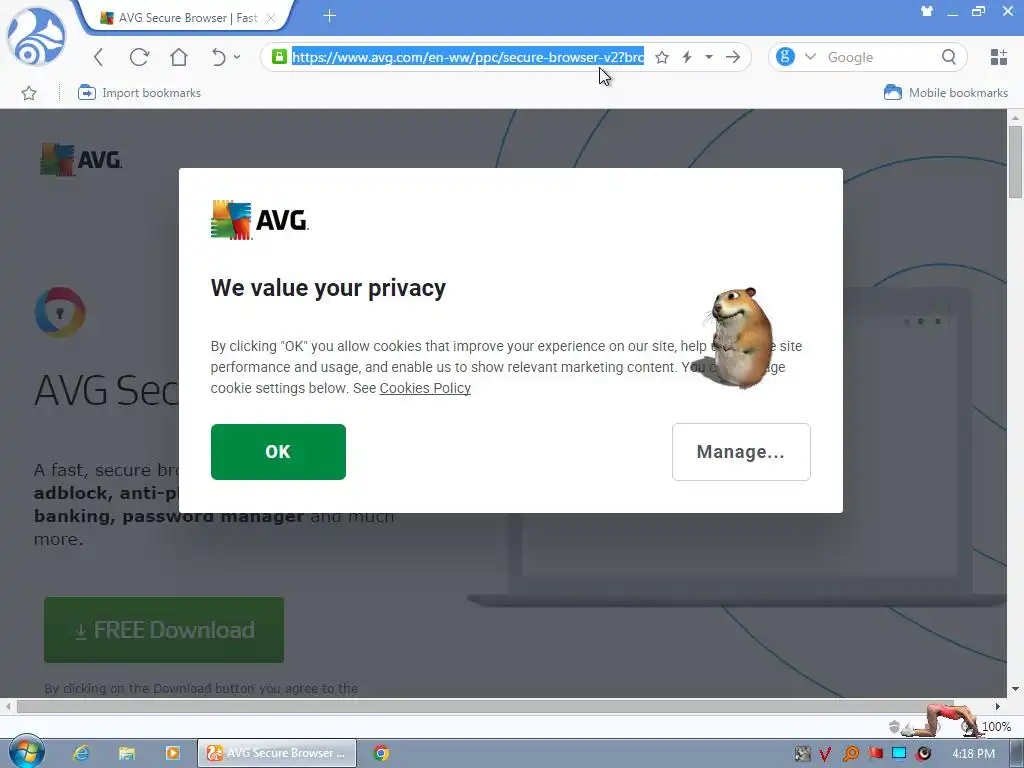
Task: Click Import bookmarks
Action: [139, 93]
